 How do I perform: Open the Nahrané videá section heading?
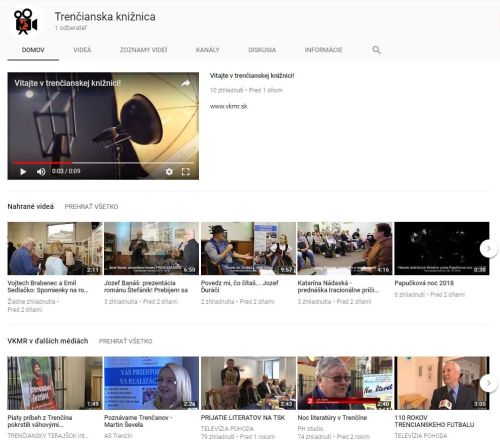point(31,207)
